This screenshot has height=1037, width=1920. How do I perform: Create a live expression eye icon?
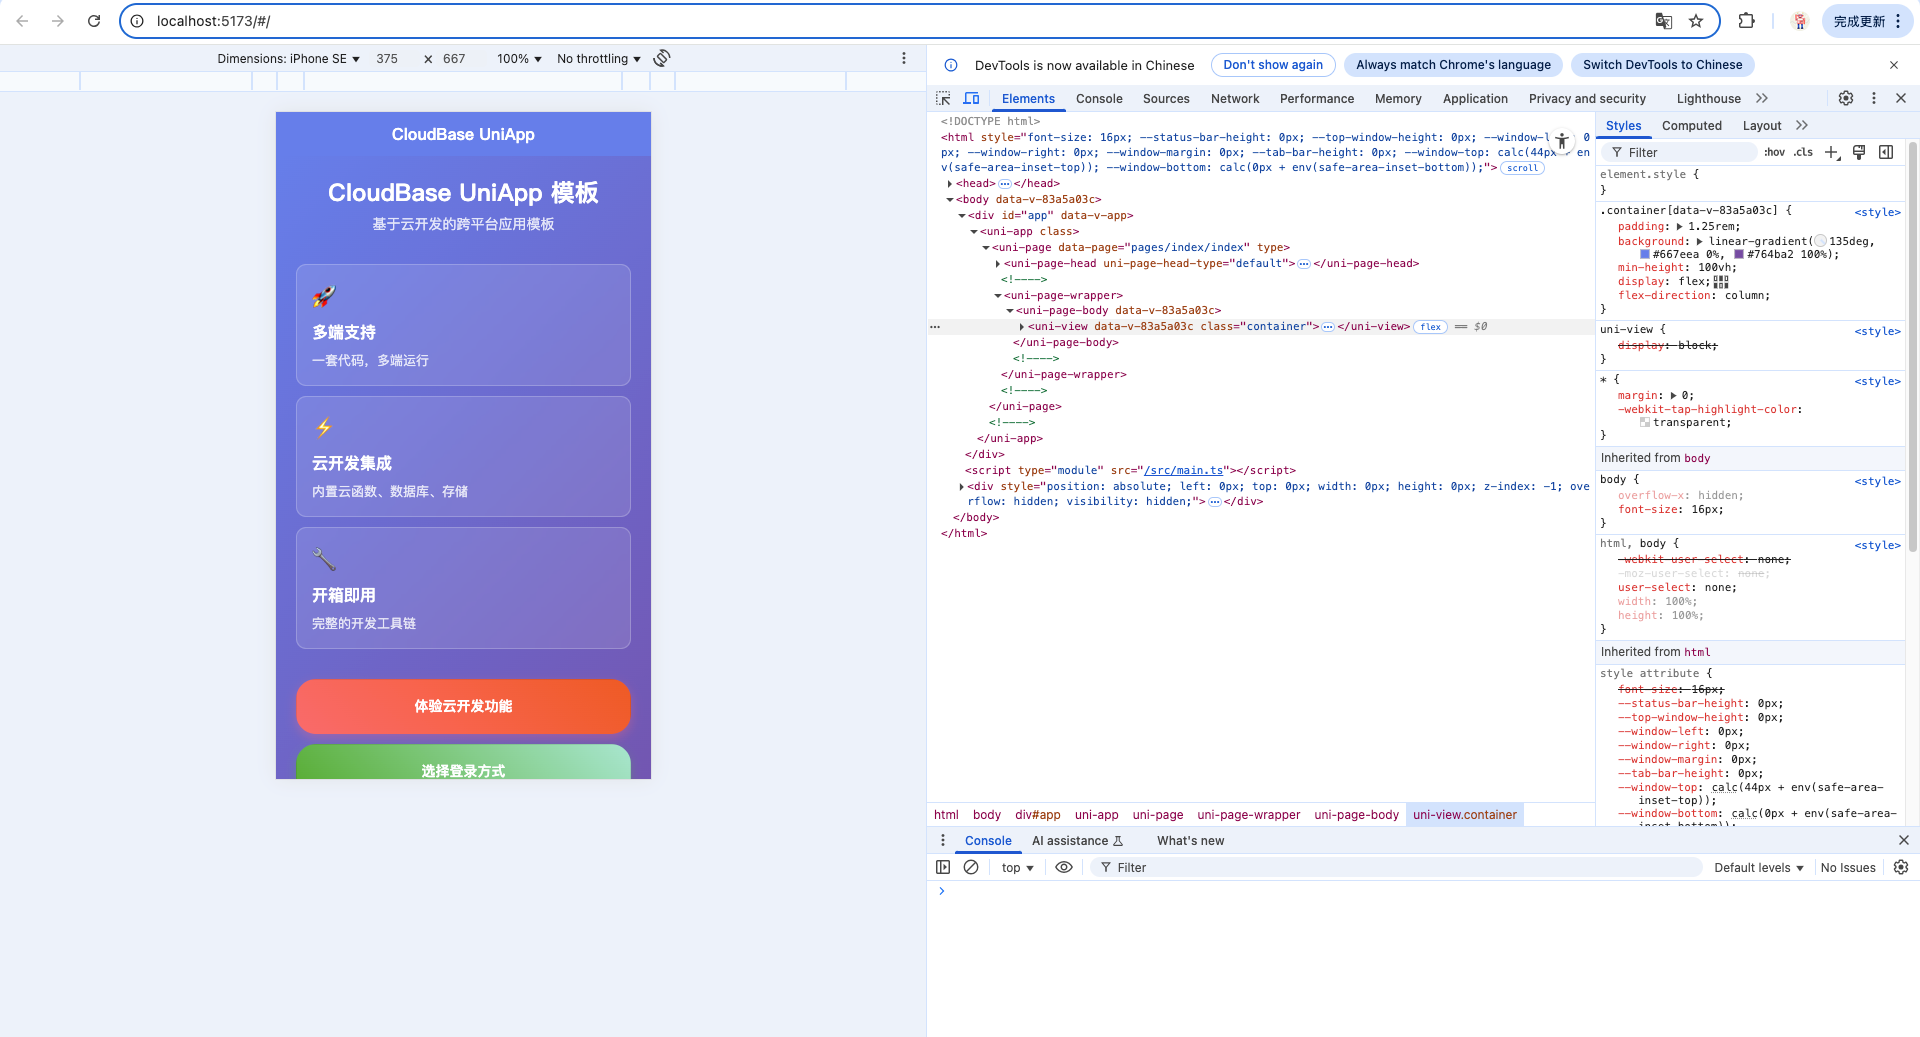[1064, 867]
